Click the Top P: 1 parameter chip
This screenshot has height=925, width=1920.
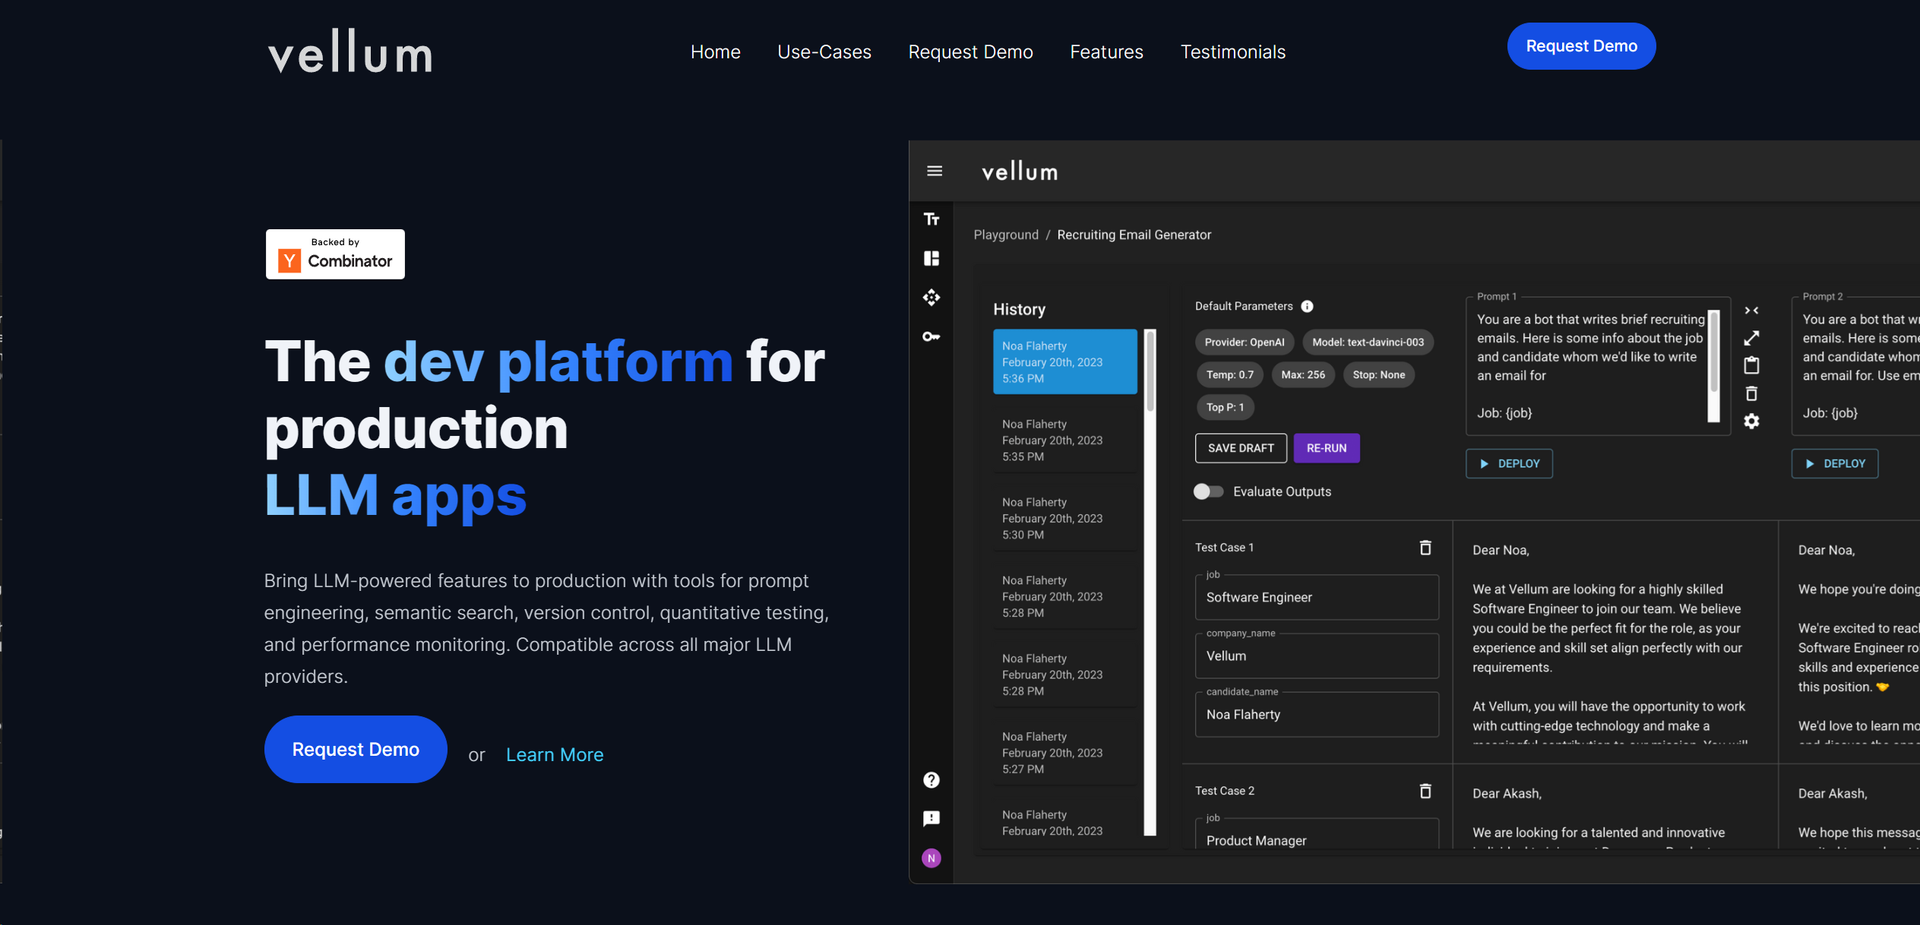click(x=1225, y=407)
